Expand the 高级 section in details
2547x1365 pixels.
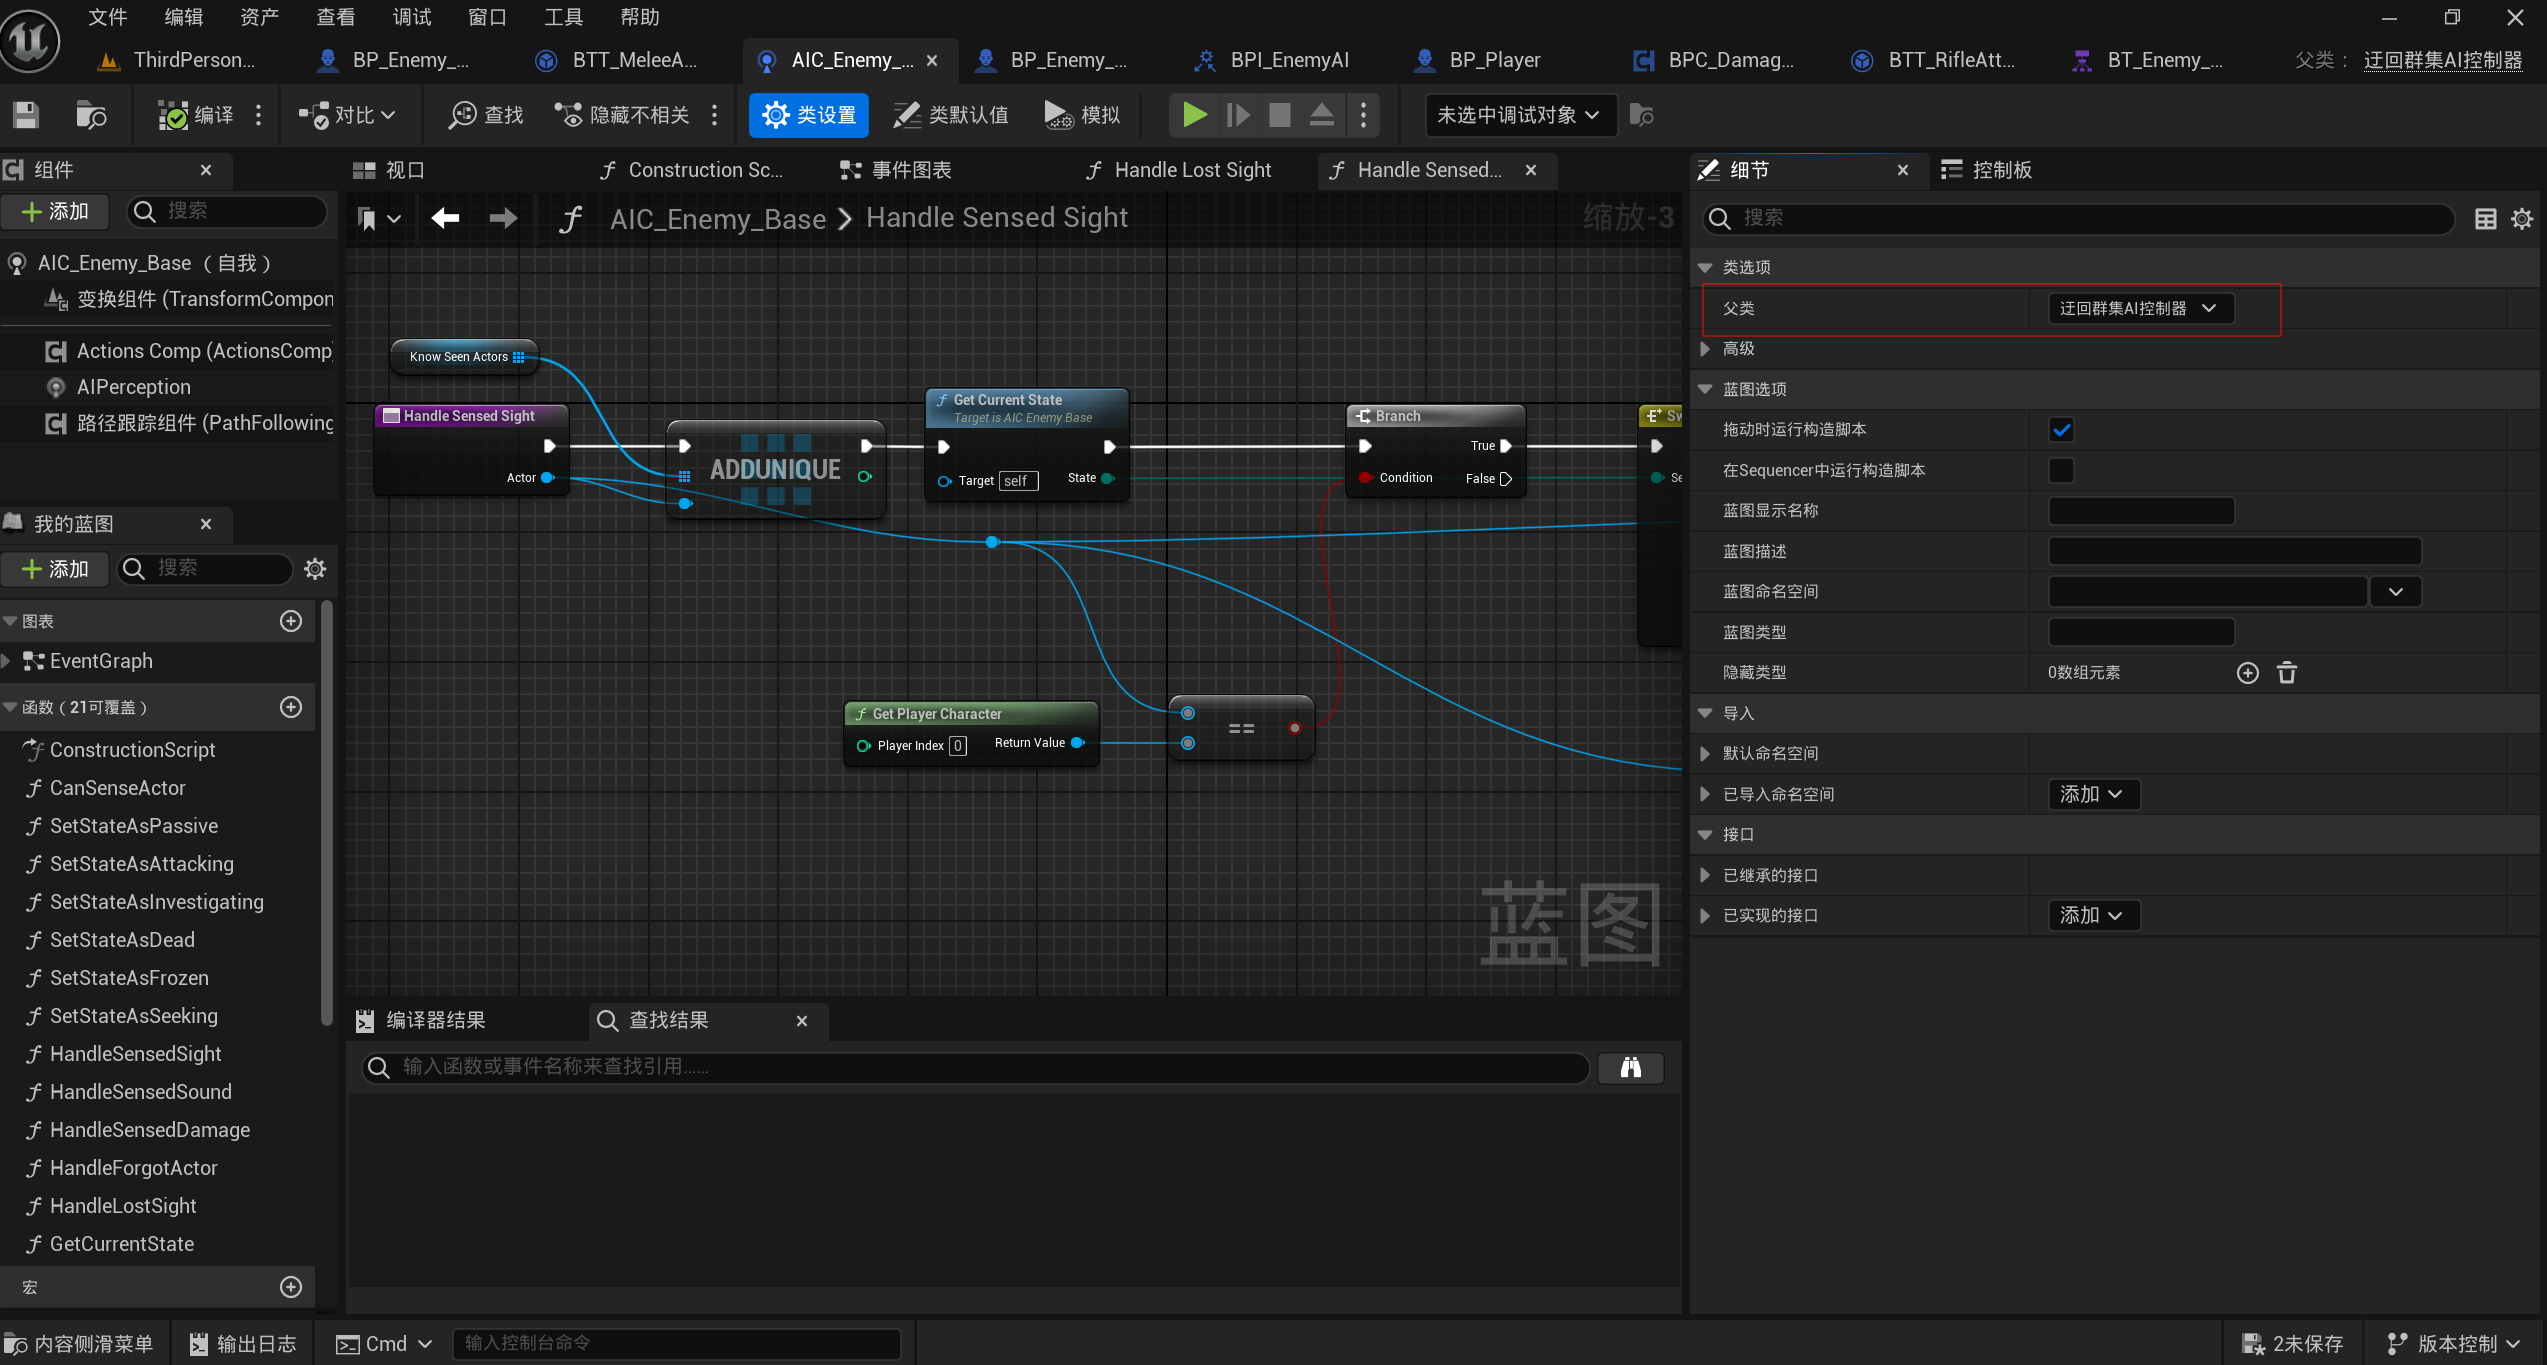coord(1706,349)
